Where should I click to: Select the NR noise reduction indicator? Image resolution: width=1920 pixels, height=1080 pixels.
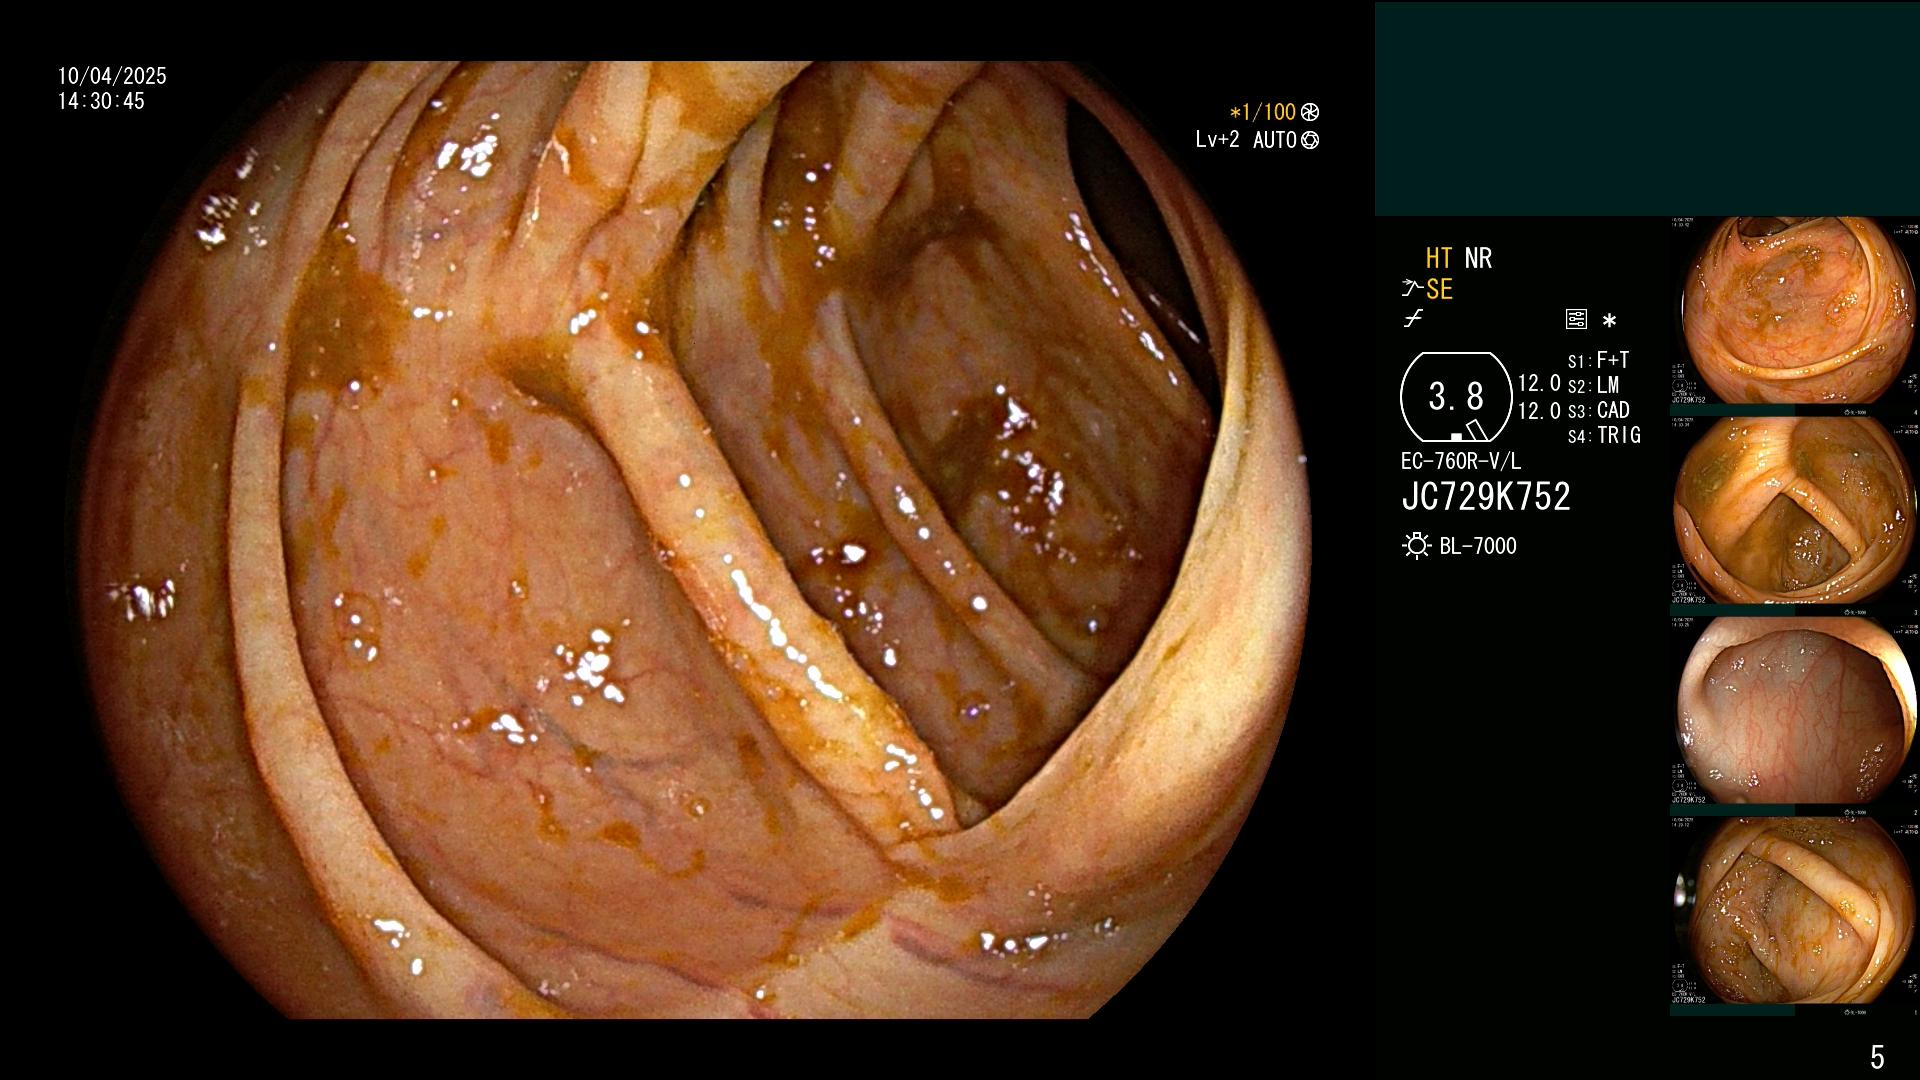point(1478,259)
